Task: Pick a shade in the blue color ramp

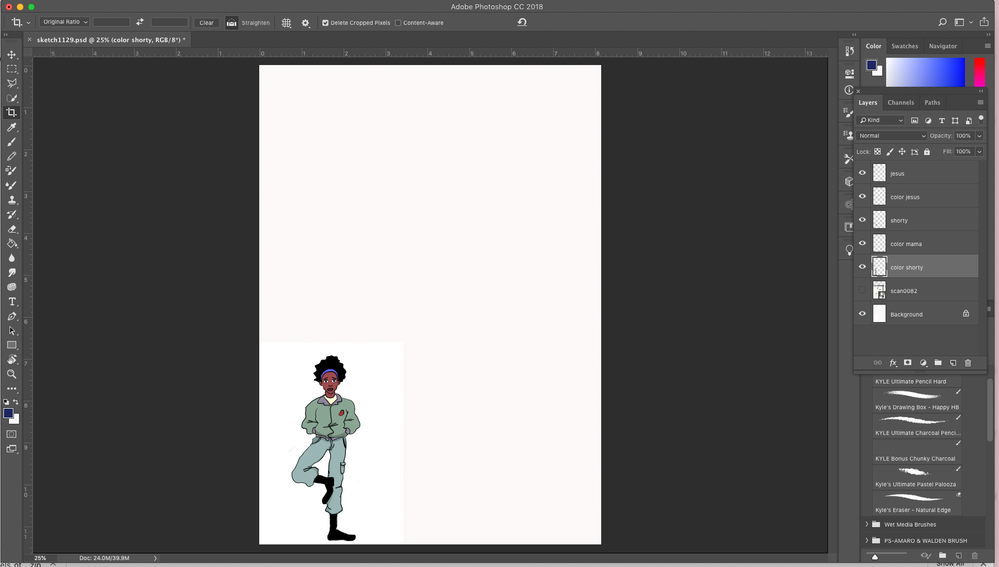Action: (x=925, y=72)
